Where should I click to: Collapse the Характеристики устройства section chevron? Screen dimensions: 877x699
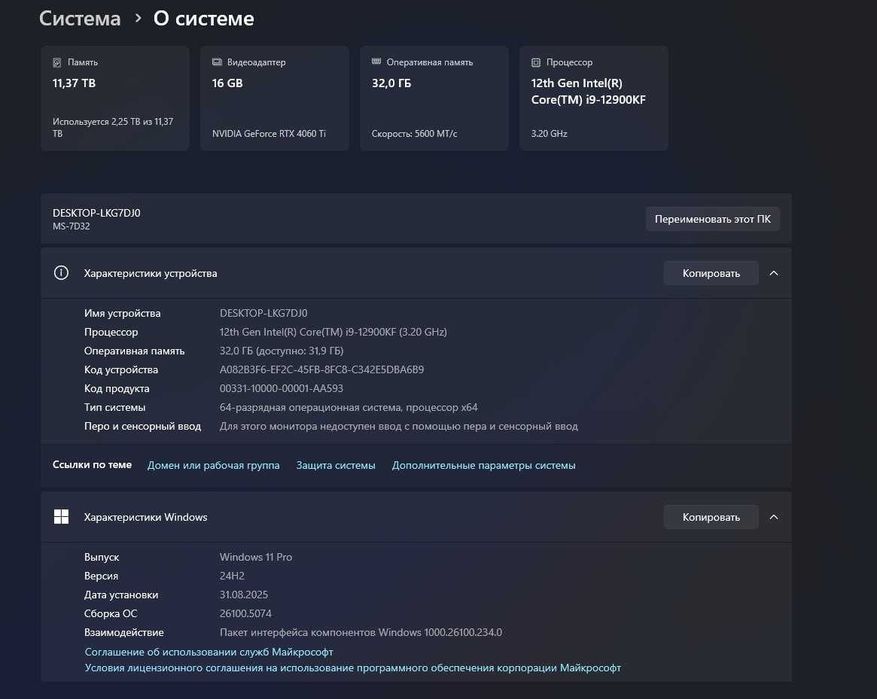[x=774, y=273]
